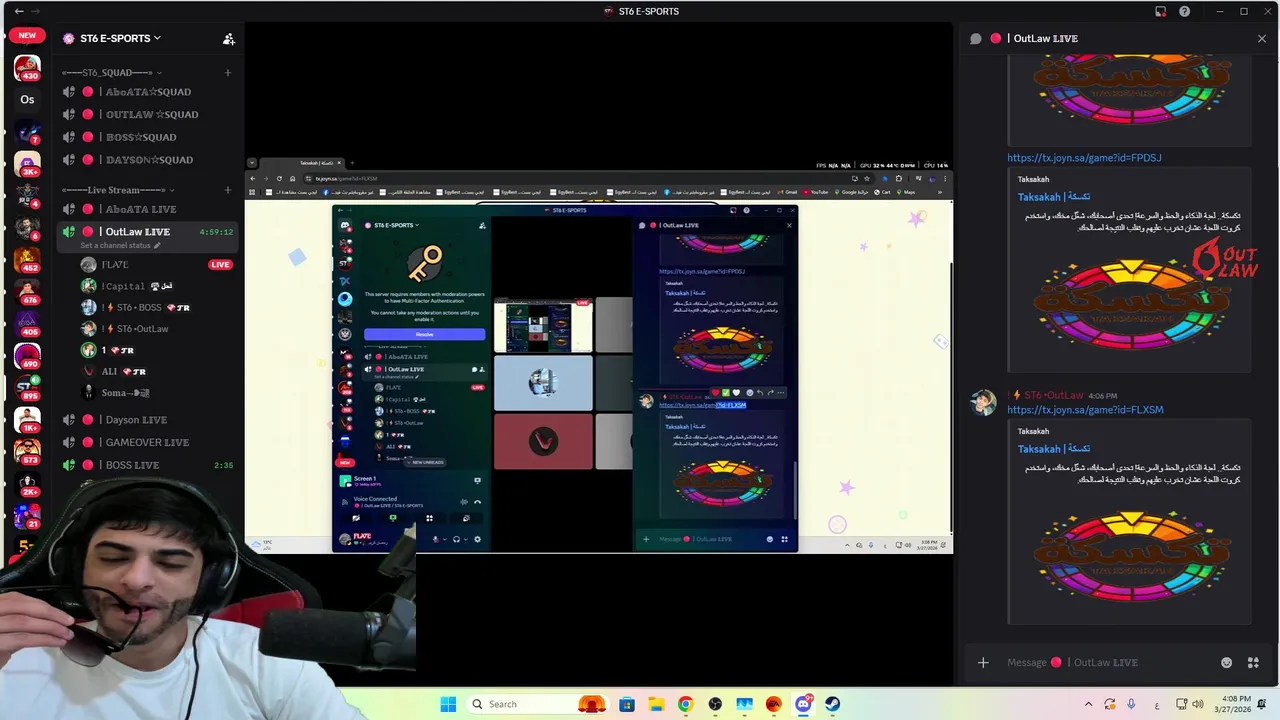
Task: Join OUTLAW☆SQUAD voice channel
Action: [148, 114]
